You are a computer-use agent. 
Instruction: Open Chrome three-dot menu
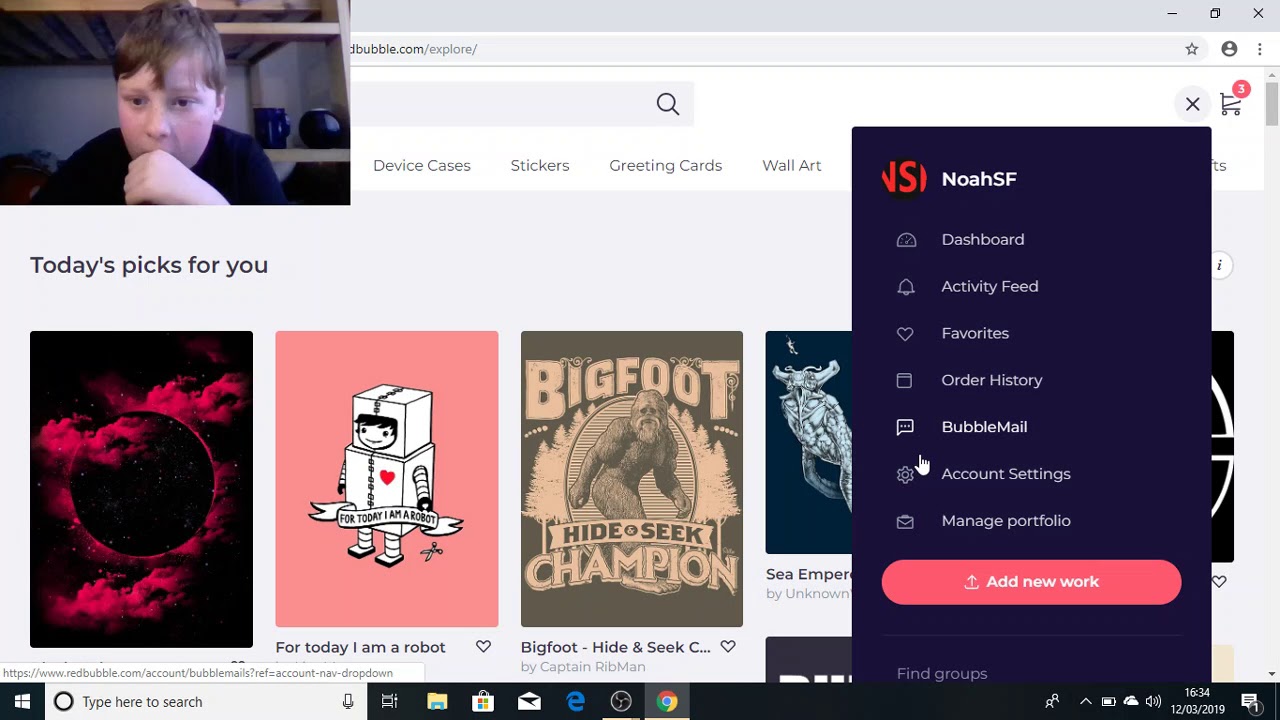(x=1260, y=49)
